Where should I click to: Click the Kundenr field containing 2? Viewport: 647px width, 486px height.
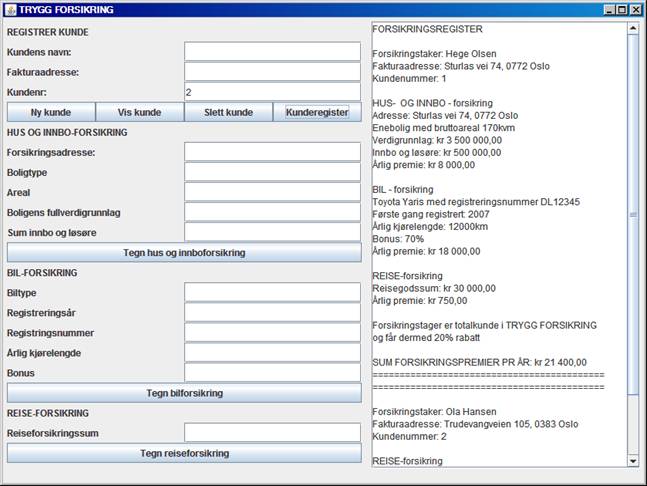(272, 92)
